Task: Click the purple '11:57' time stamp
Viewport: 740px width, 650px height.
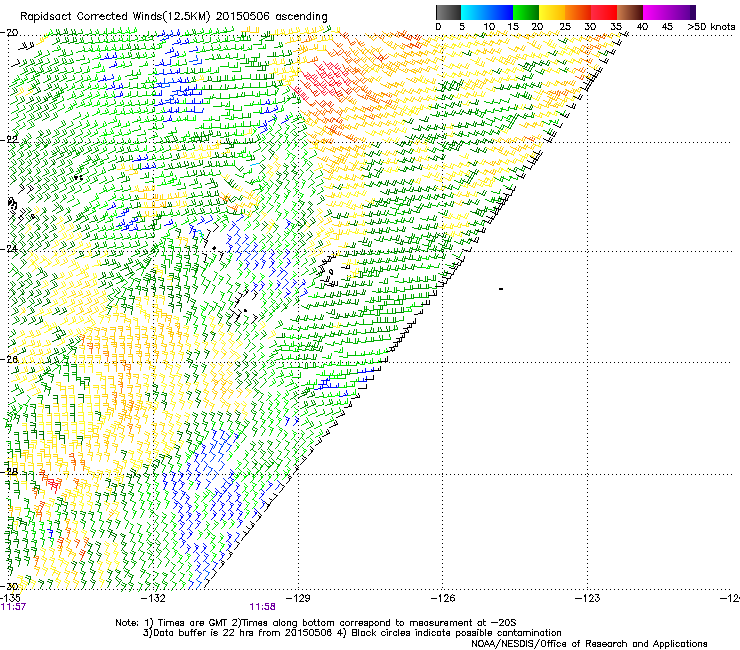Action: (13, 607)
